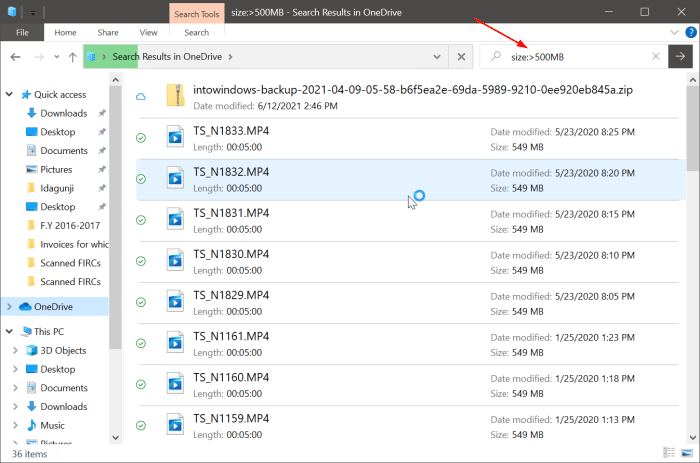Select the Search Tools contextual tab

196,14
